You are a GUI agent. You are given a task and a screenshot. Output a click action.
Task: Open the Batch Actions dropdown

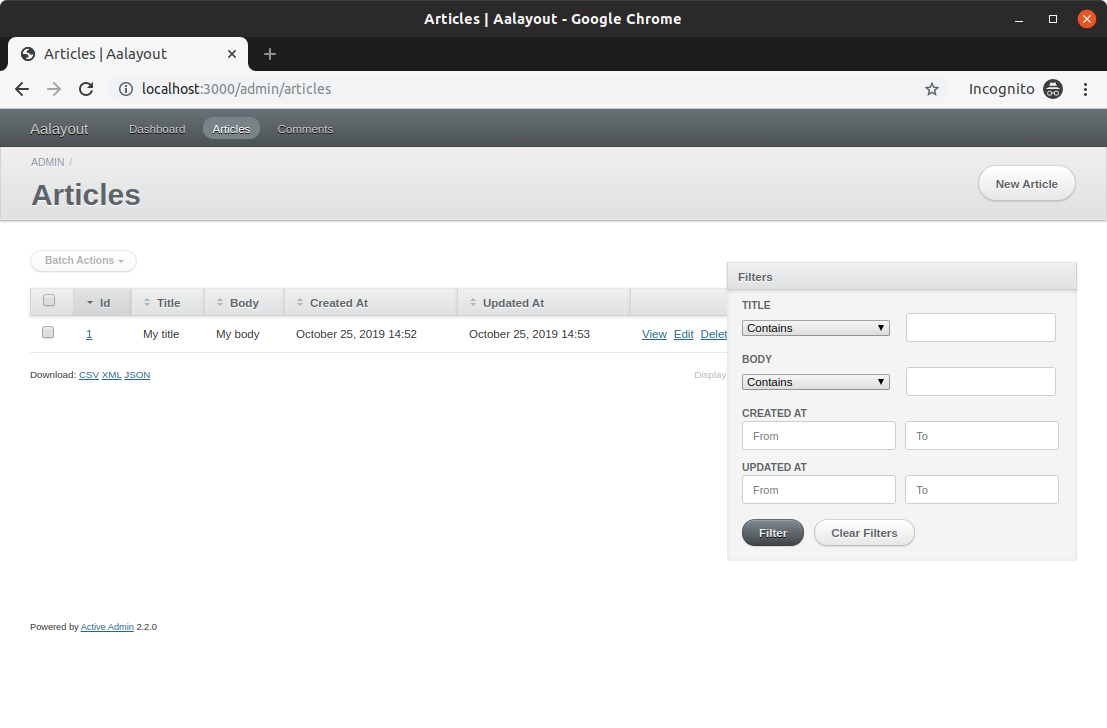(x=83, y=261)
